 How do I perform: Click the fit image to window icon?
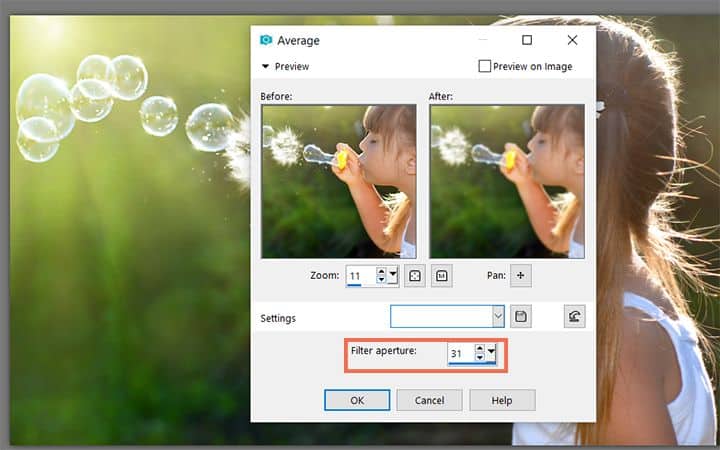coord(415,276)
